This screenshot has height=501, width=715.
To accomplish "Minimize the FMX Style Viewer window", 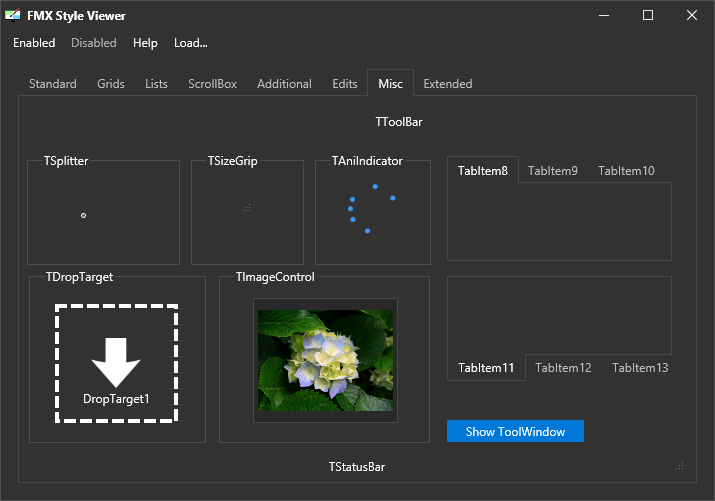I will (x=604, y=15).
